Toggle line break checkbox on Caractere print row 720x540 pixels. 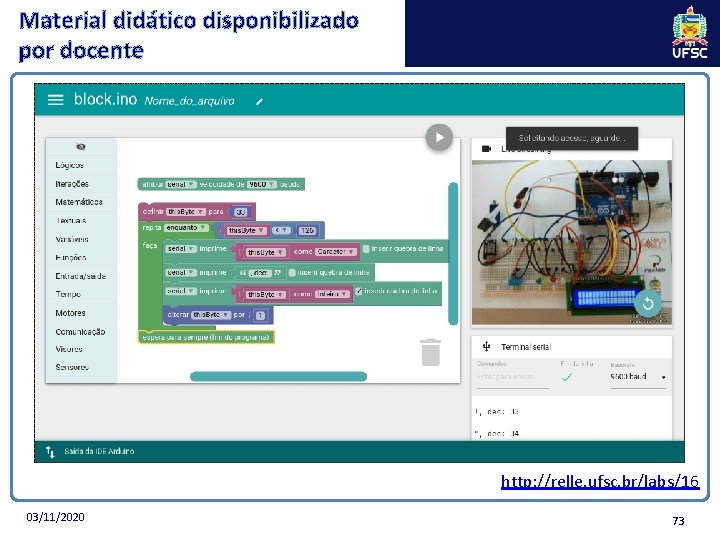coord(366,249)
